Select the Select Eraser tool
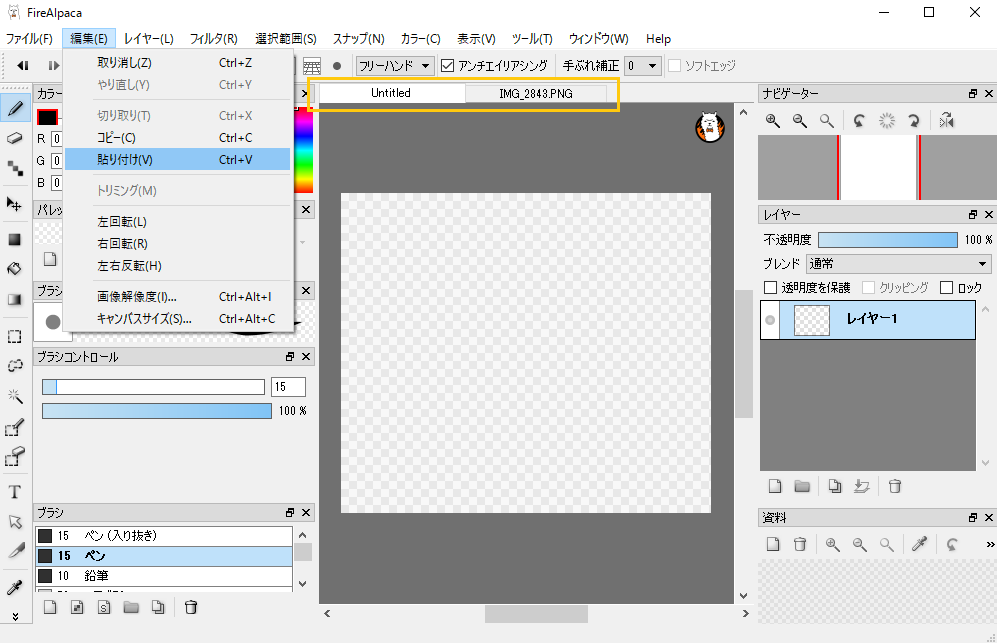Image resolution: width=997 pixels, height=643 pixels. point(15,456)
